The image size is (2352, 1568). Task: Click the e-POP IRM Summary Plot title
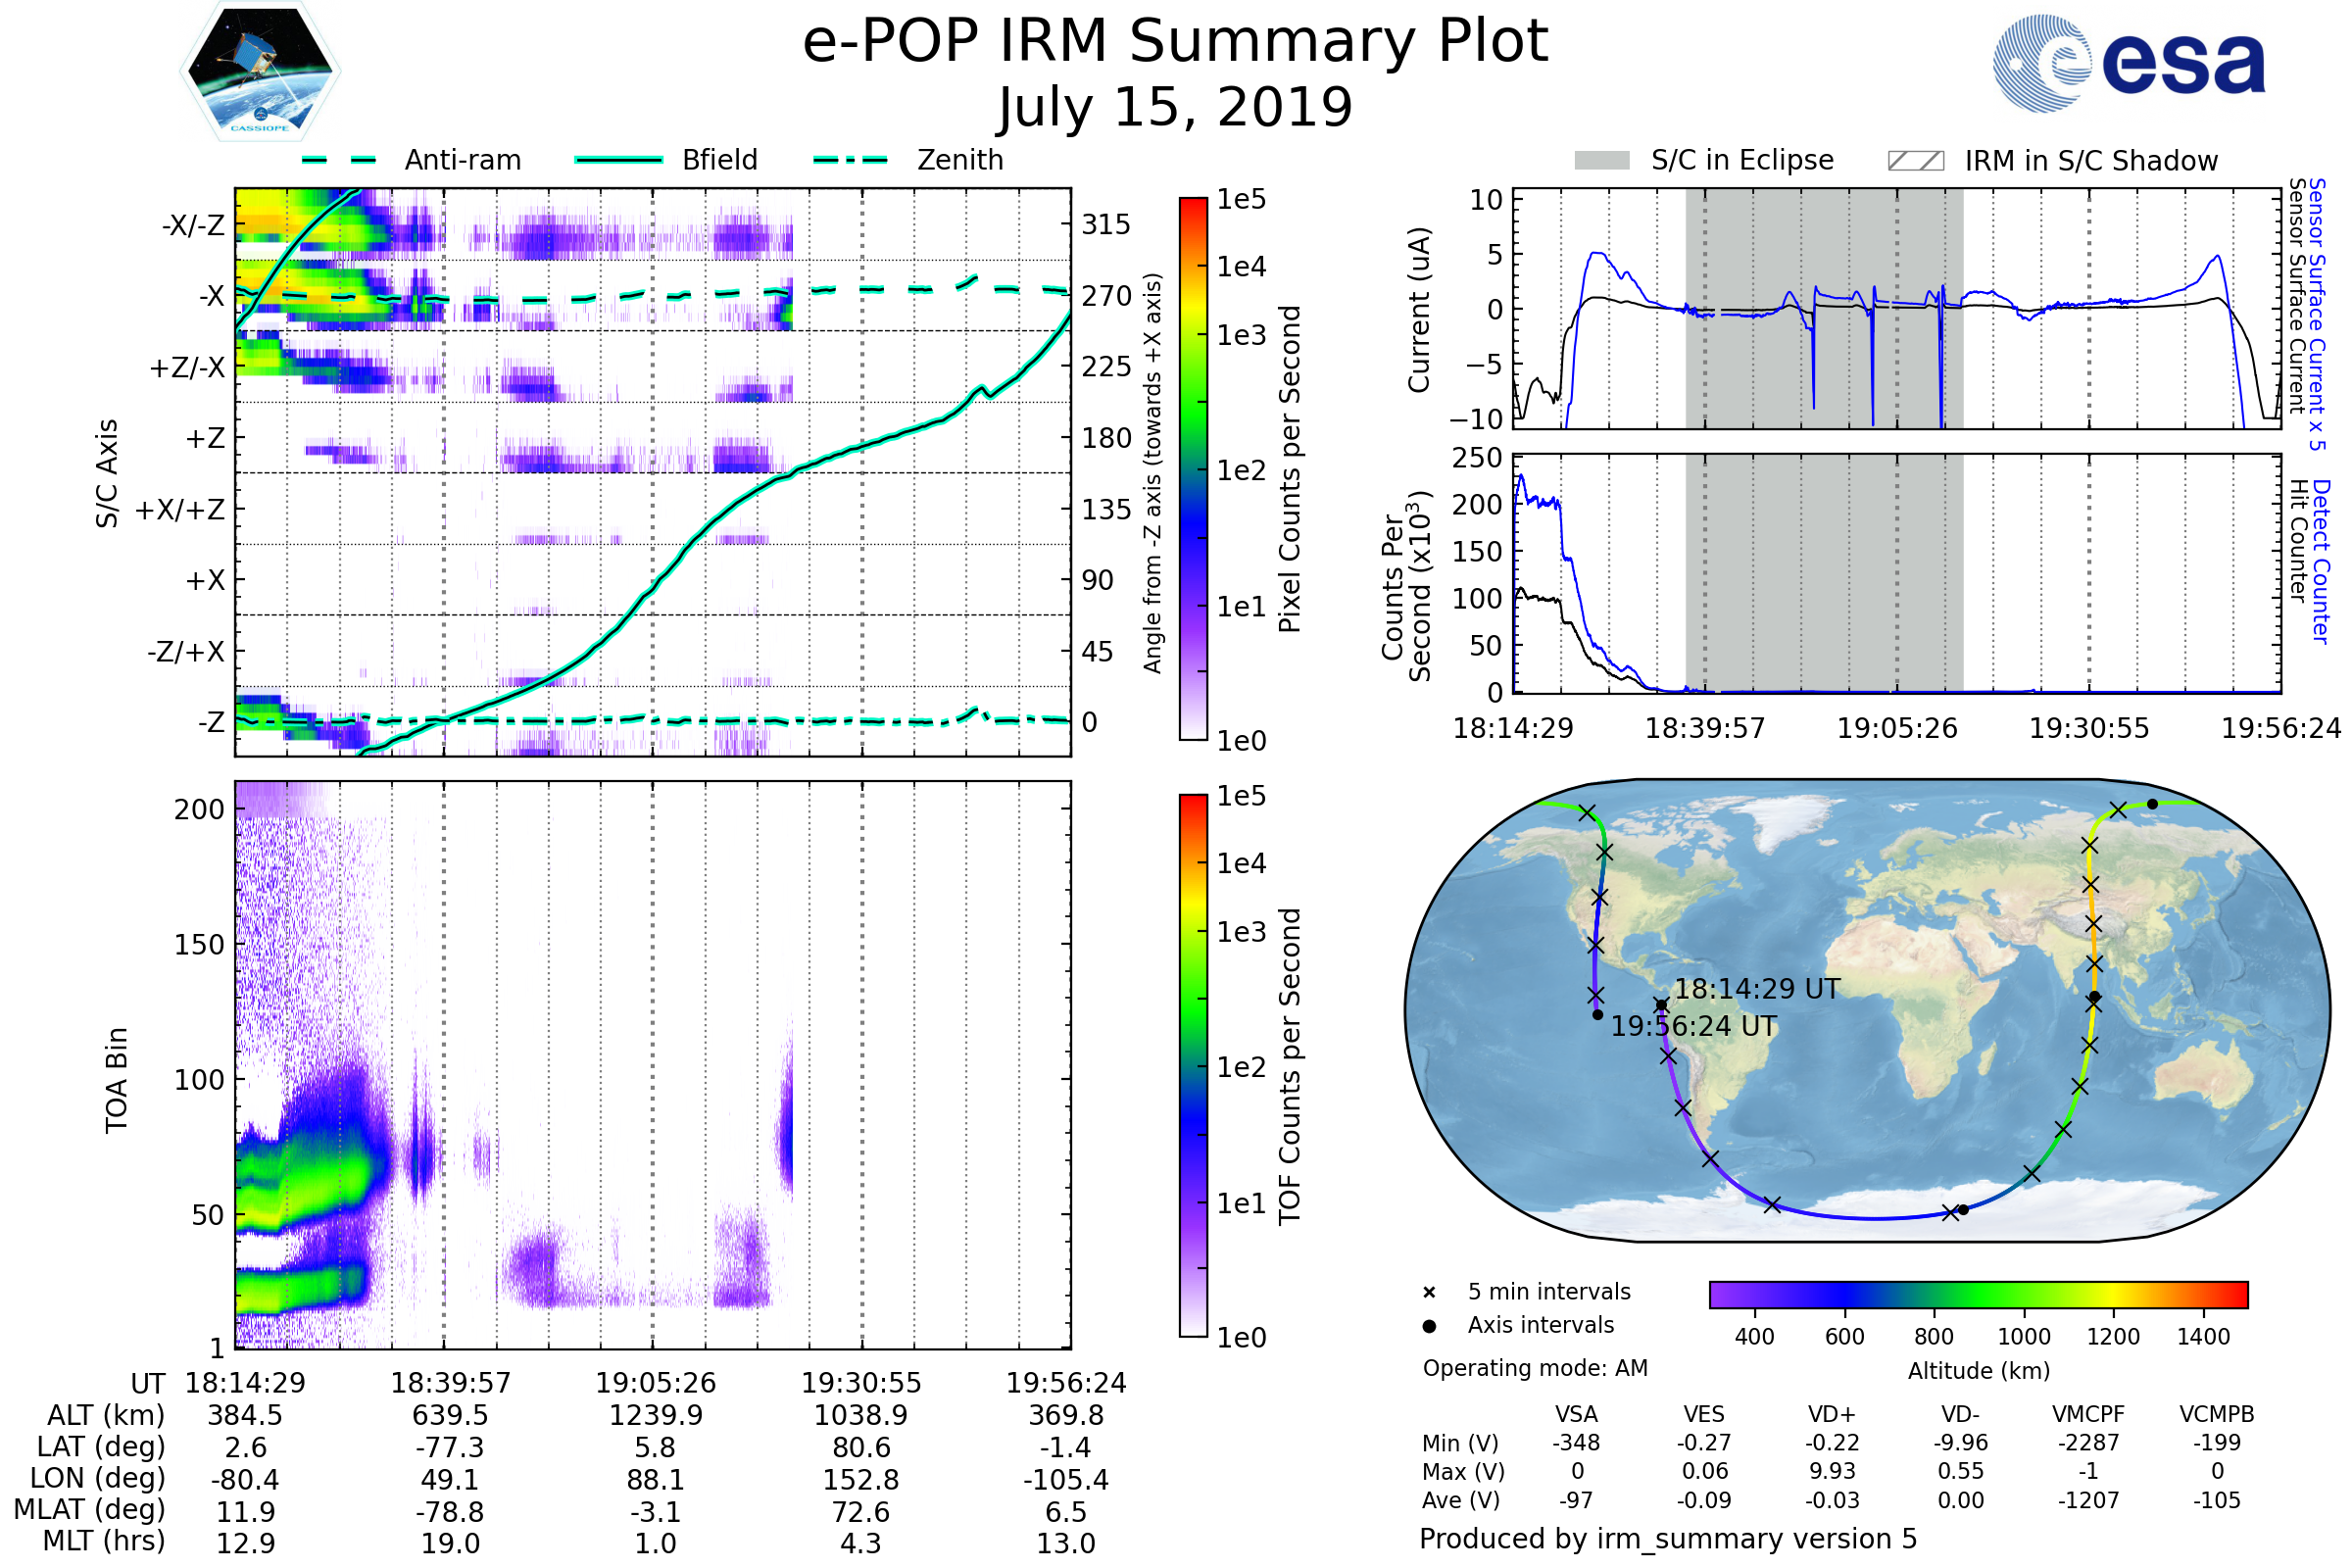(1175, 42)
